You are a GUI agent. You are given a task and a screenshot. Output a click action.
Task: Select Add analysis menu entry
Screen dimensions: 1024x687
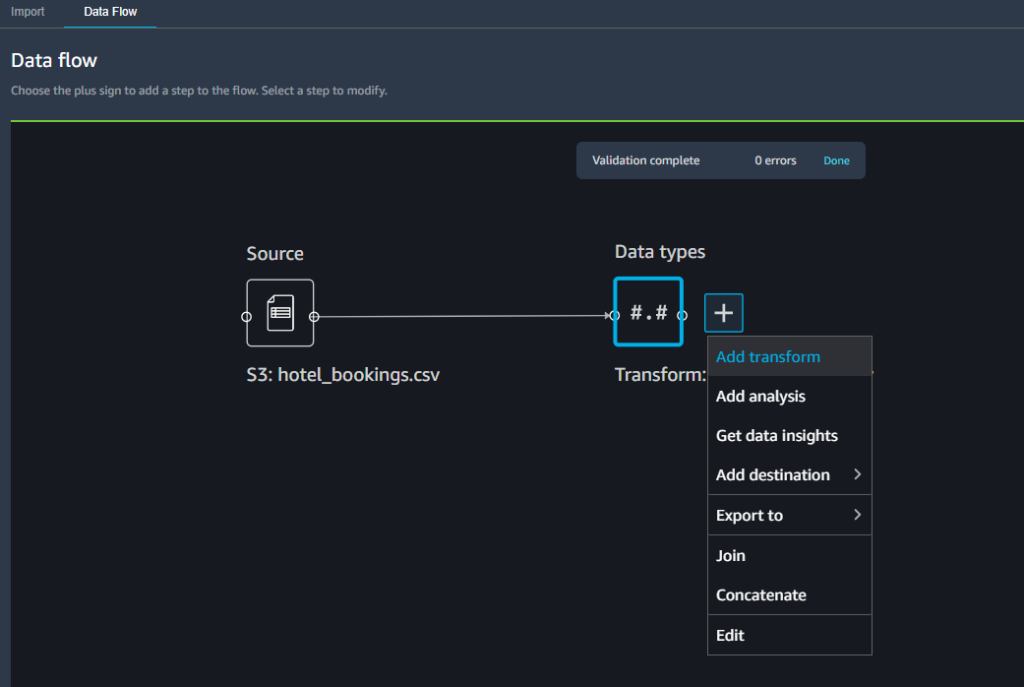click(760, 396)
